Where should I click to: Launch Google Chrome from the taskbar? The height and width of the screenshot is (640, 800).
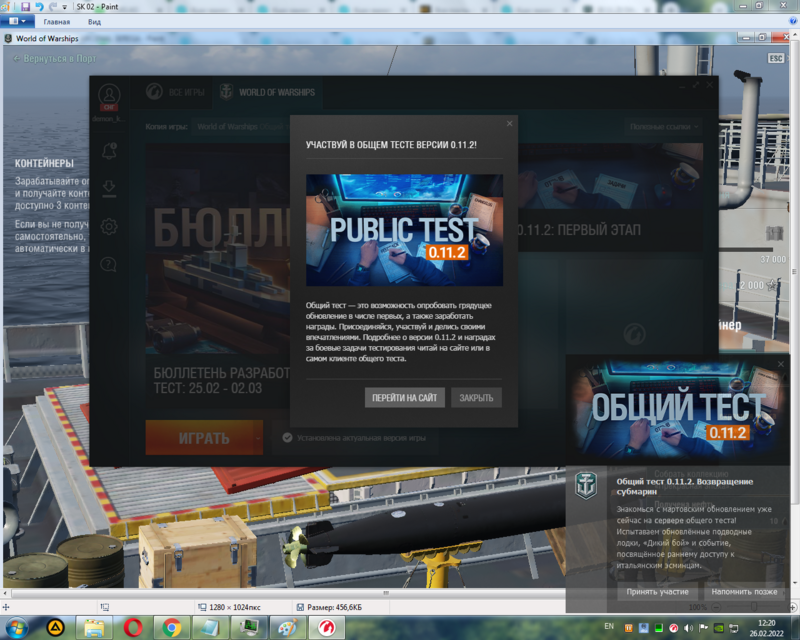pyautogui.click(x=171, y=627)
